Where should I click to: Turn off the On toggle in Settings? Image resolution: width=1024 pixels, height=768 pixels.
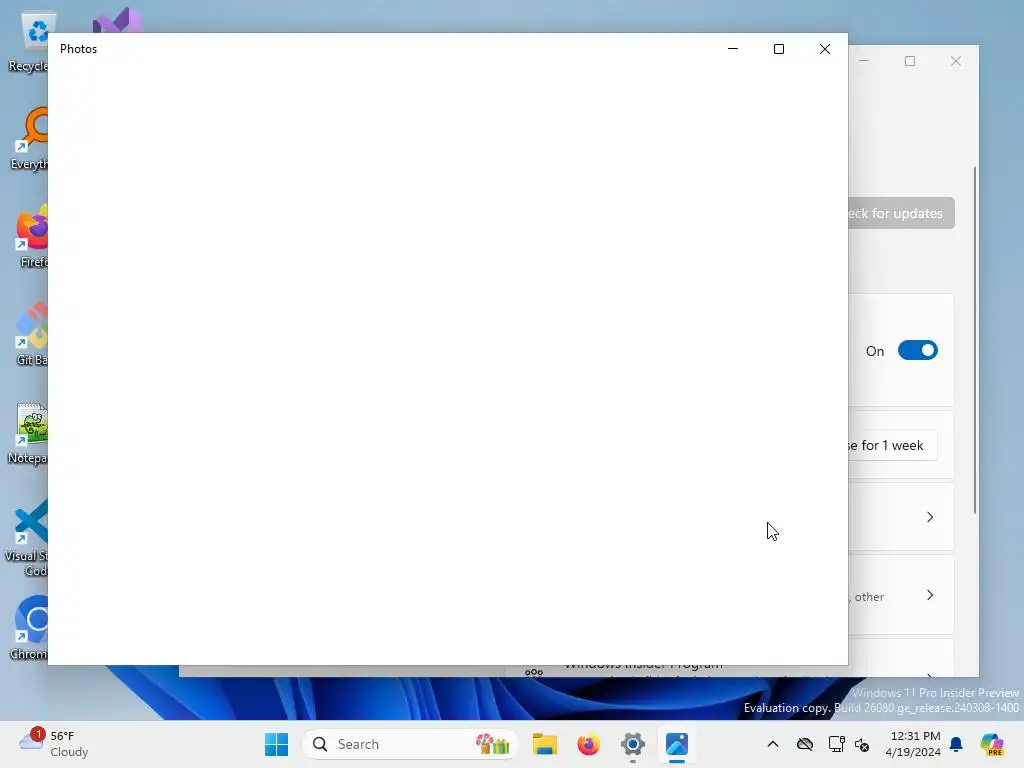pyautogui.click(x=918, y=351)
